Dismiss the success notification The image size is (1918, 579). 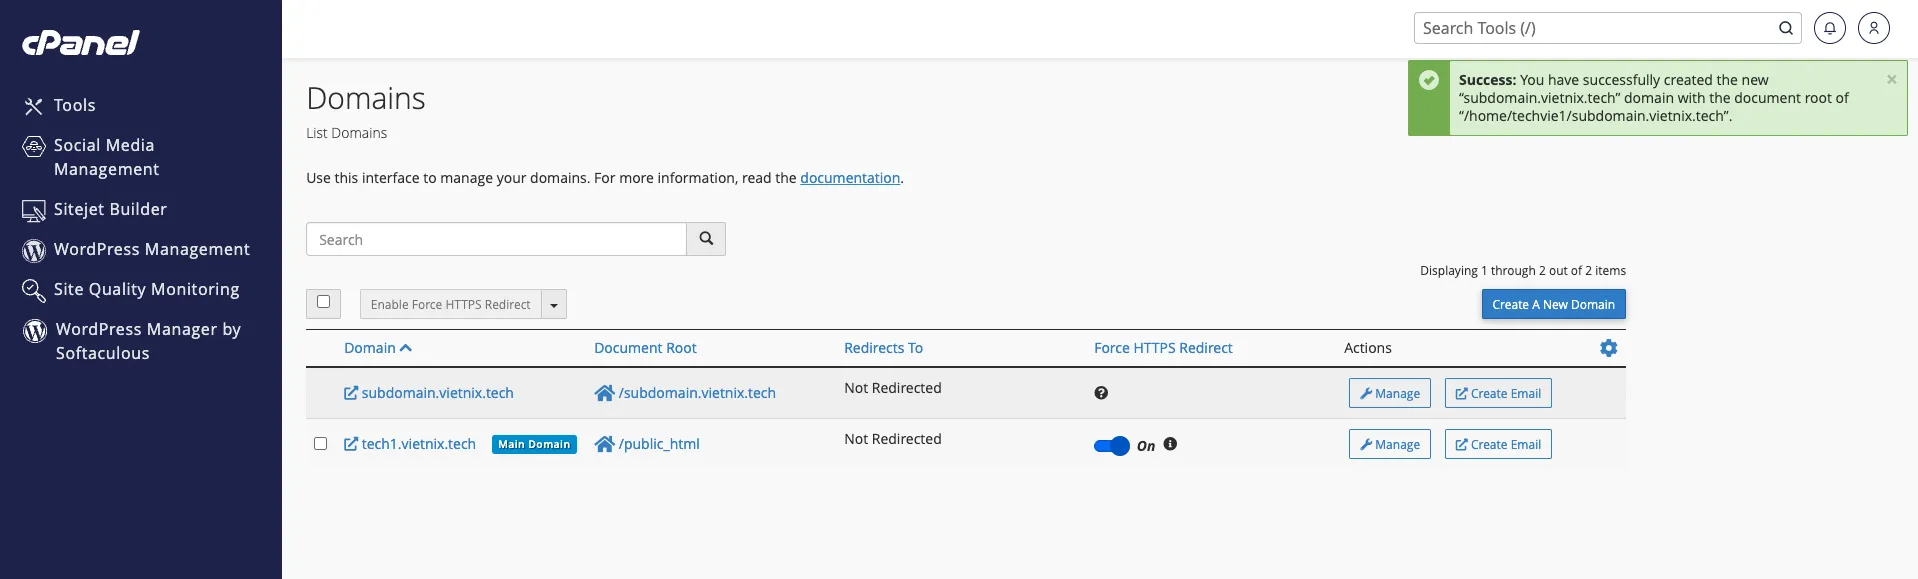click(x=1891, y=79)
